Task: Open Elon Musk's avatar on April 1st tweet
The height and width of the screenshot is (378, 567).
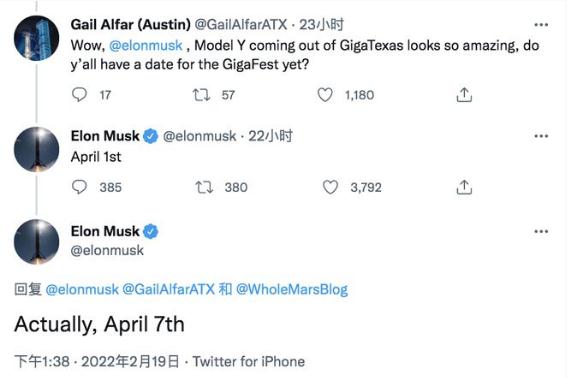Action: (37, 149)
